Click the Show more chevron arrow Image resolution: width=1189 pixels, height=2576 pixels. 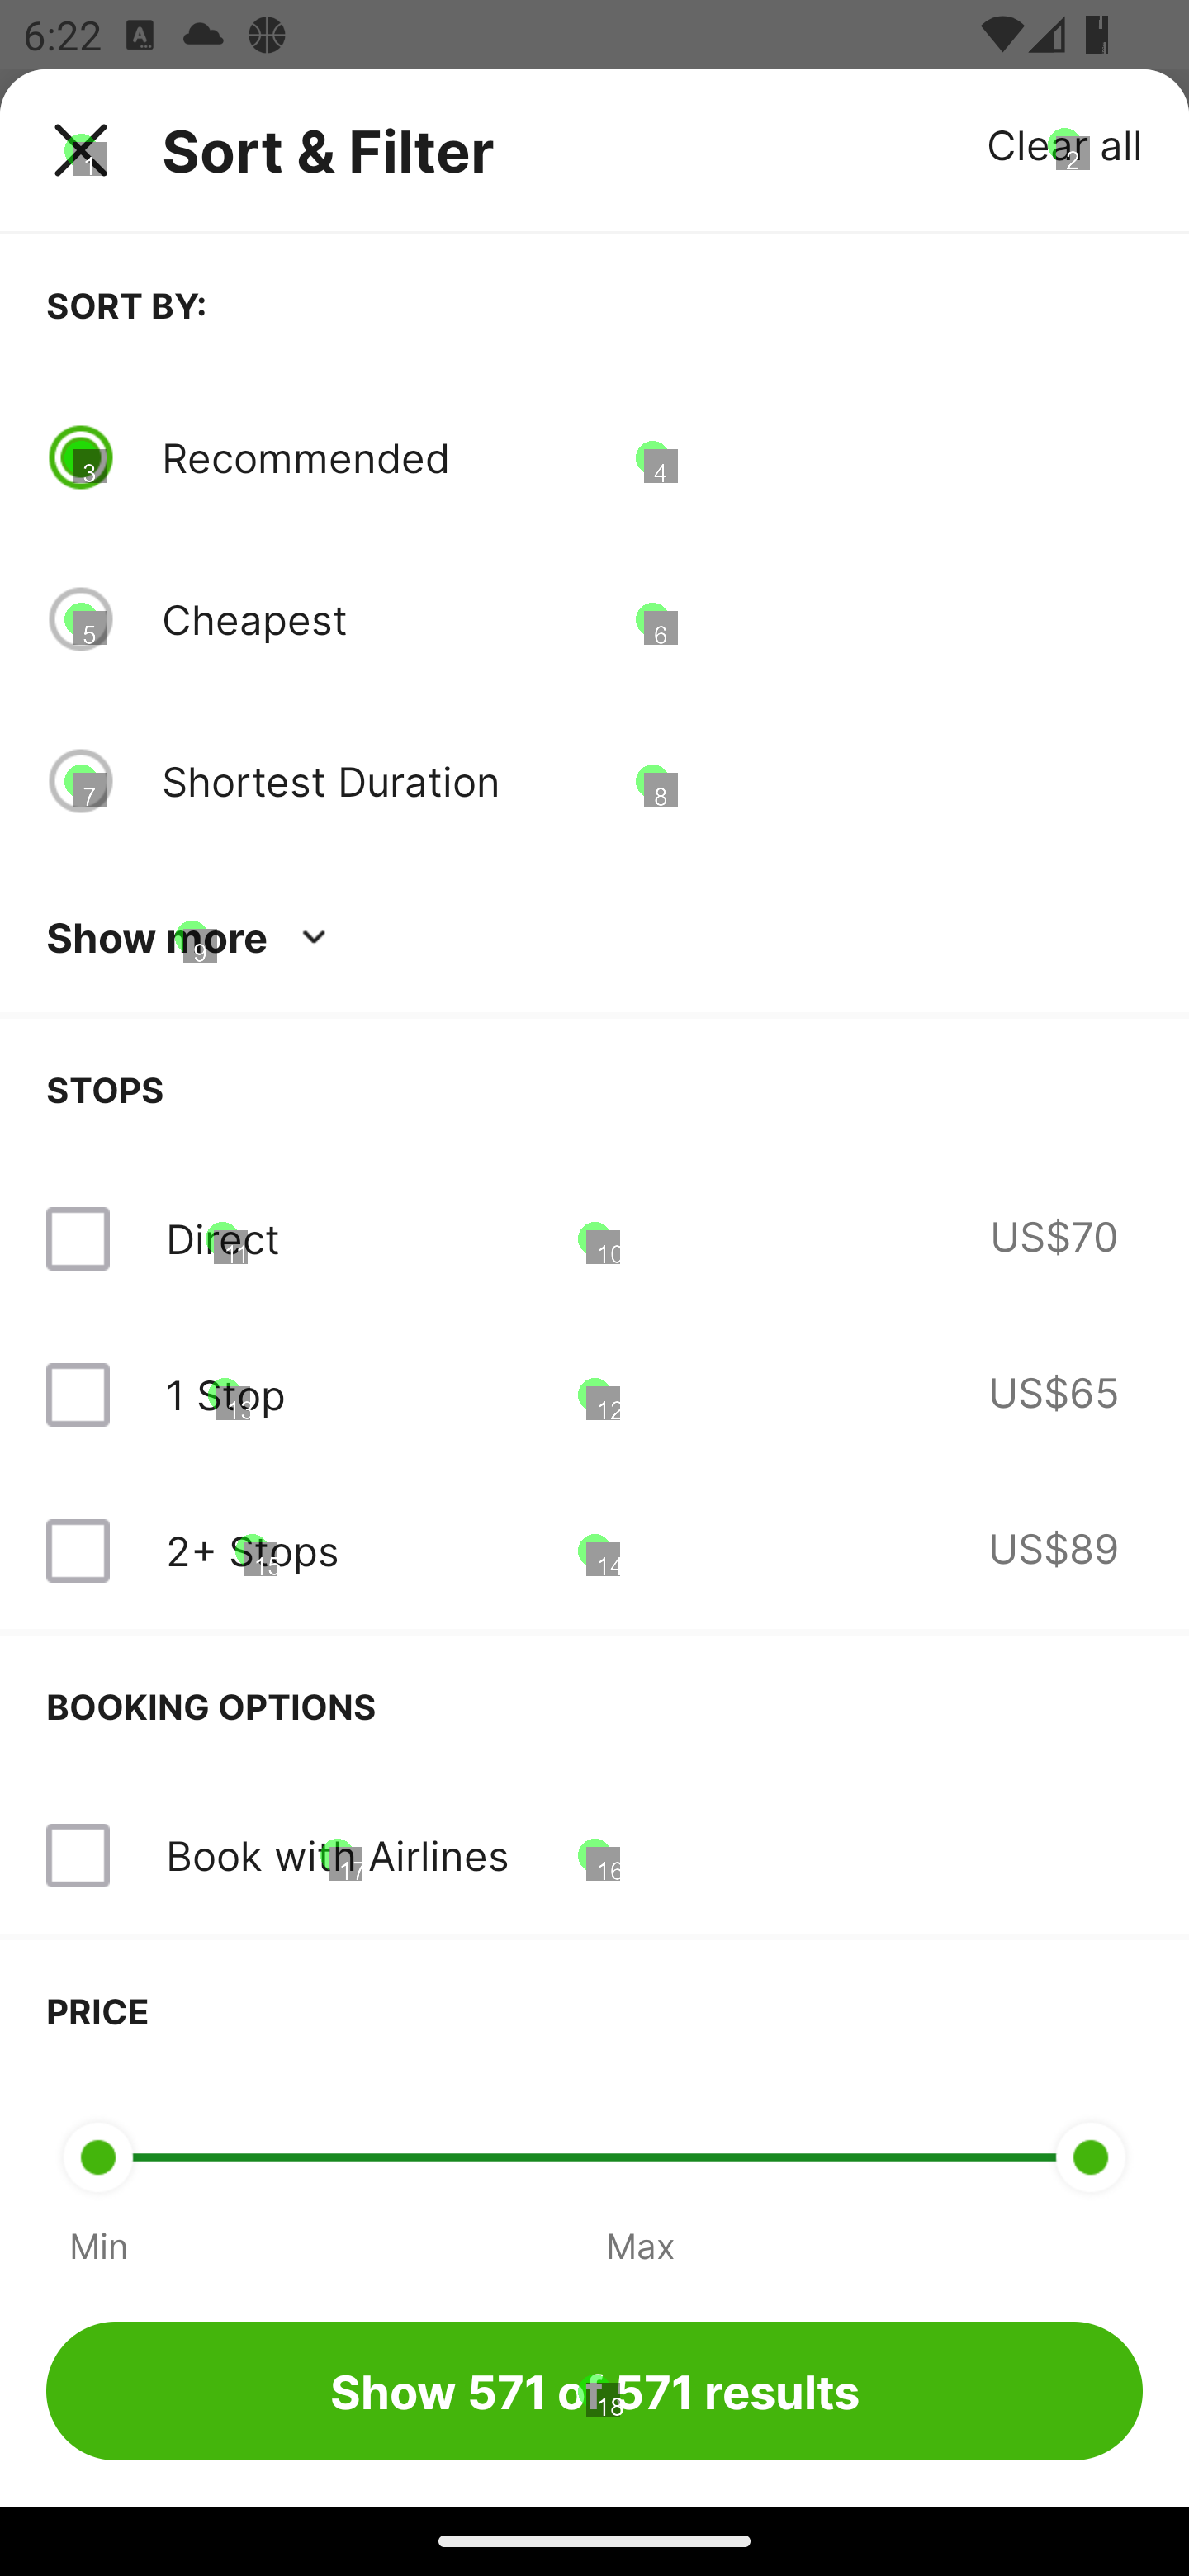tap(314, 938)
